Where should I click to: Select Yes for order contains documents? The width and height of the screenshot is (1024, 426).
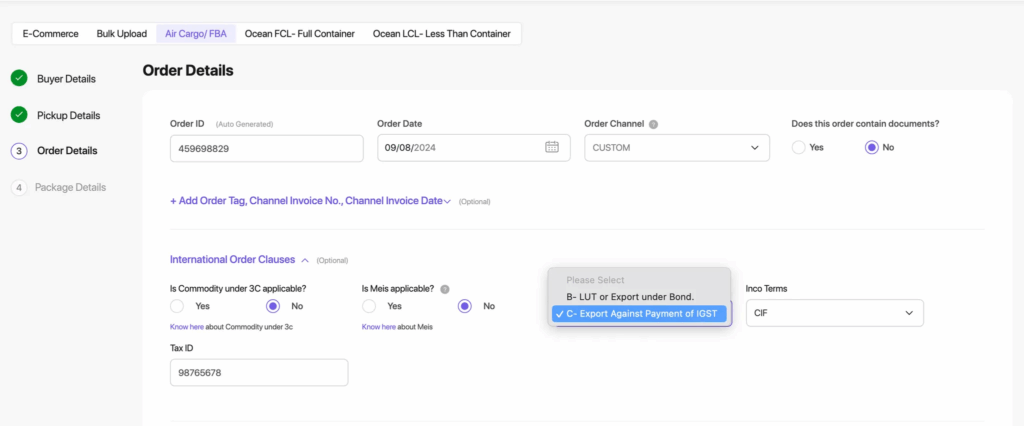coord(799,147)
